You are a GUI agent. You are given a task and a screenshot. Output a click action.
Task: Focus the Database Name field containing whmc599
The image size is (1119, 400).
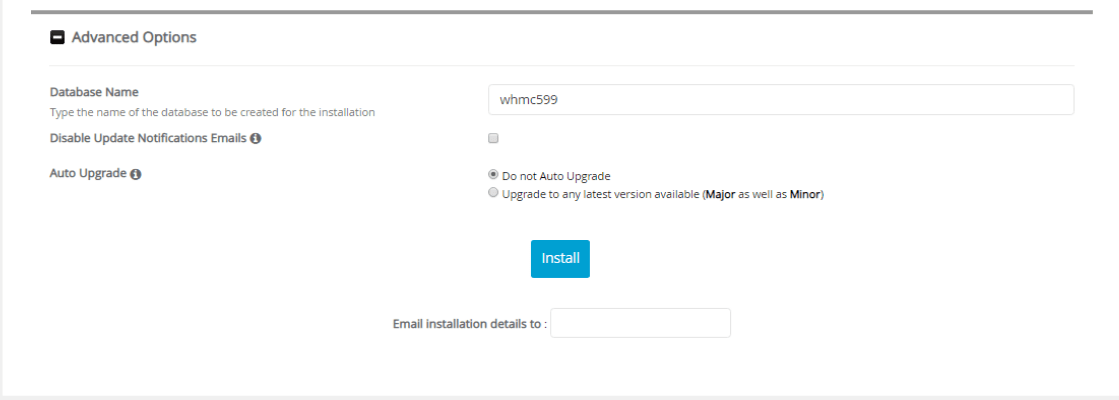coord(781,100)
